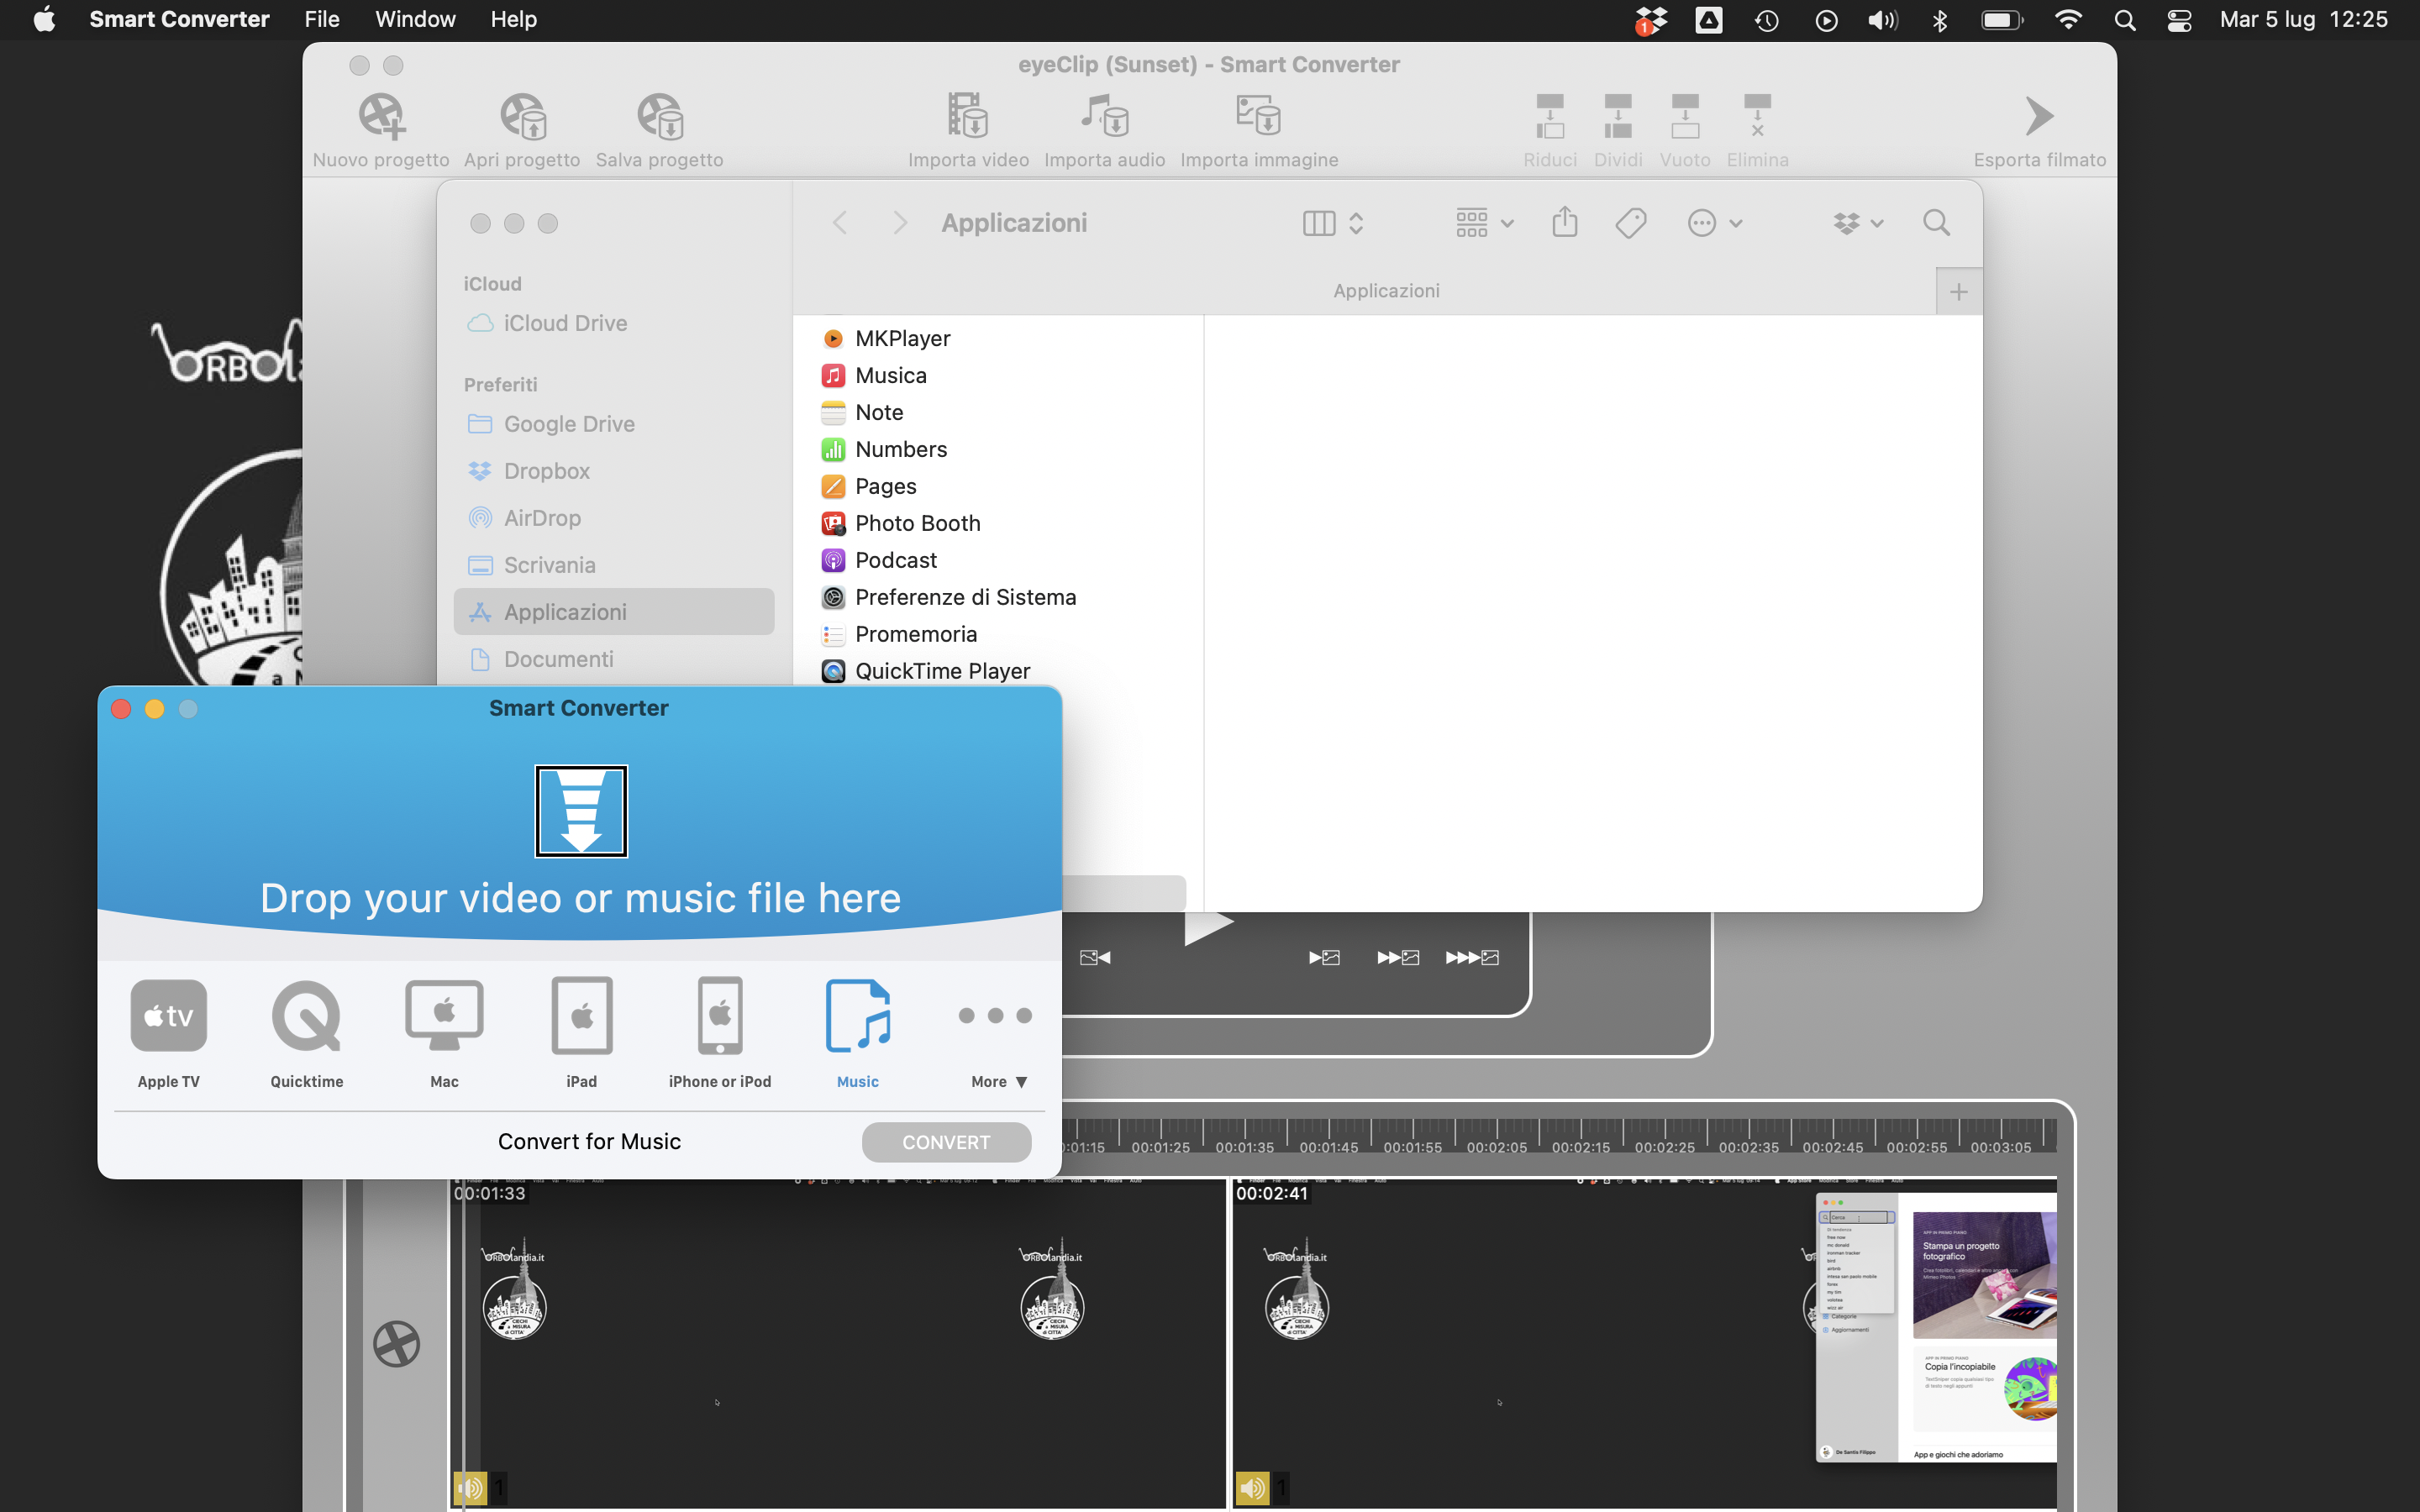The height and width of the screenshot is (1512, 2420).
Task: Click the Finder tag icon
Action: pos(1630,222)
